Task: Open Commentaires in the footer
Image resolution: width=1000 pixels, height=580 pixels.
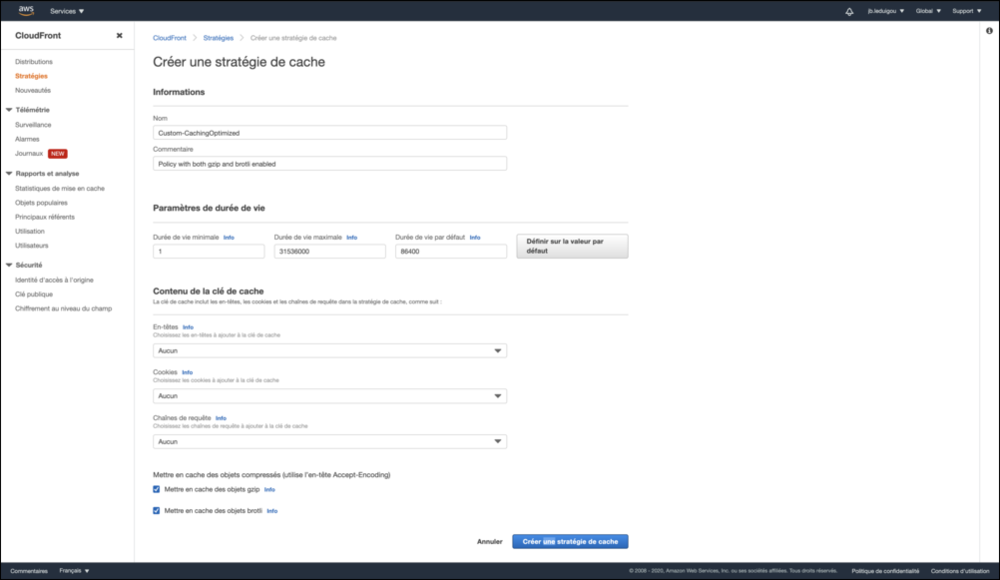Action: [x=29, y=571]
